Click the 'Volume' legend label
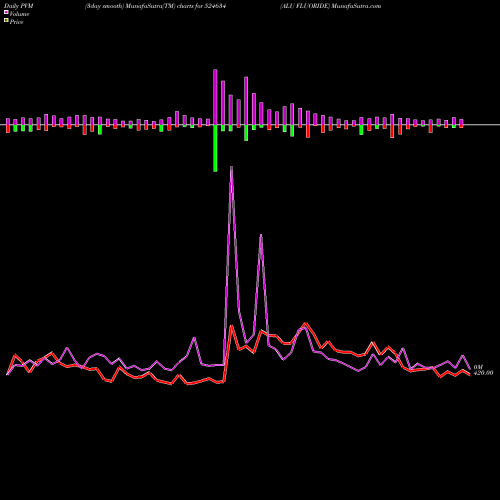The height and width of the screenshot is (500, 500). 19,14
